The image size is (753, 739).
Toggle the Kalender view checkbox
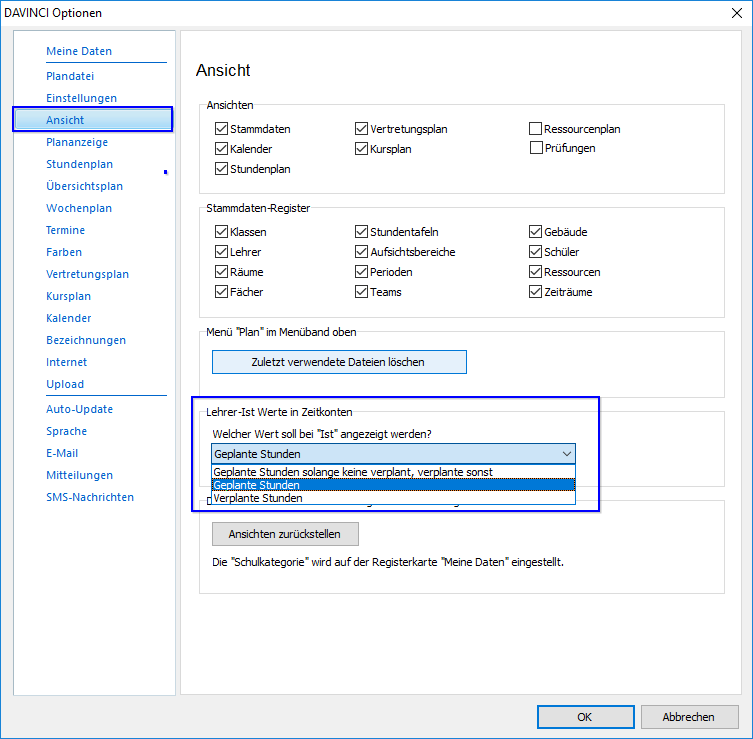coord(221,149)
